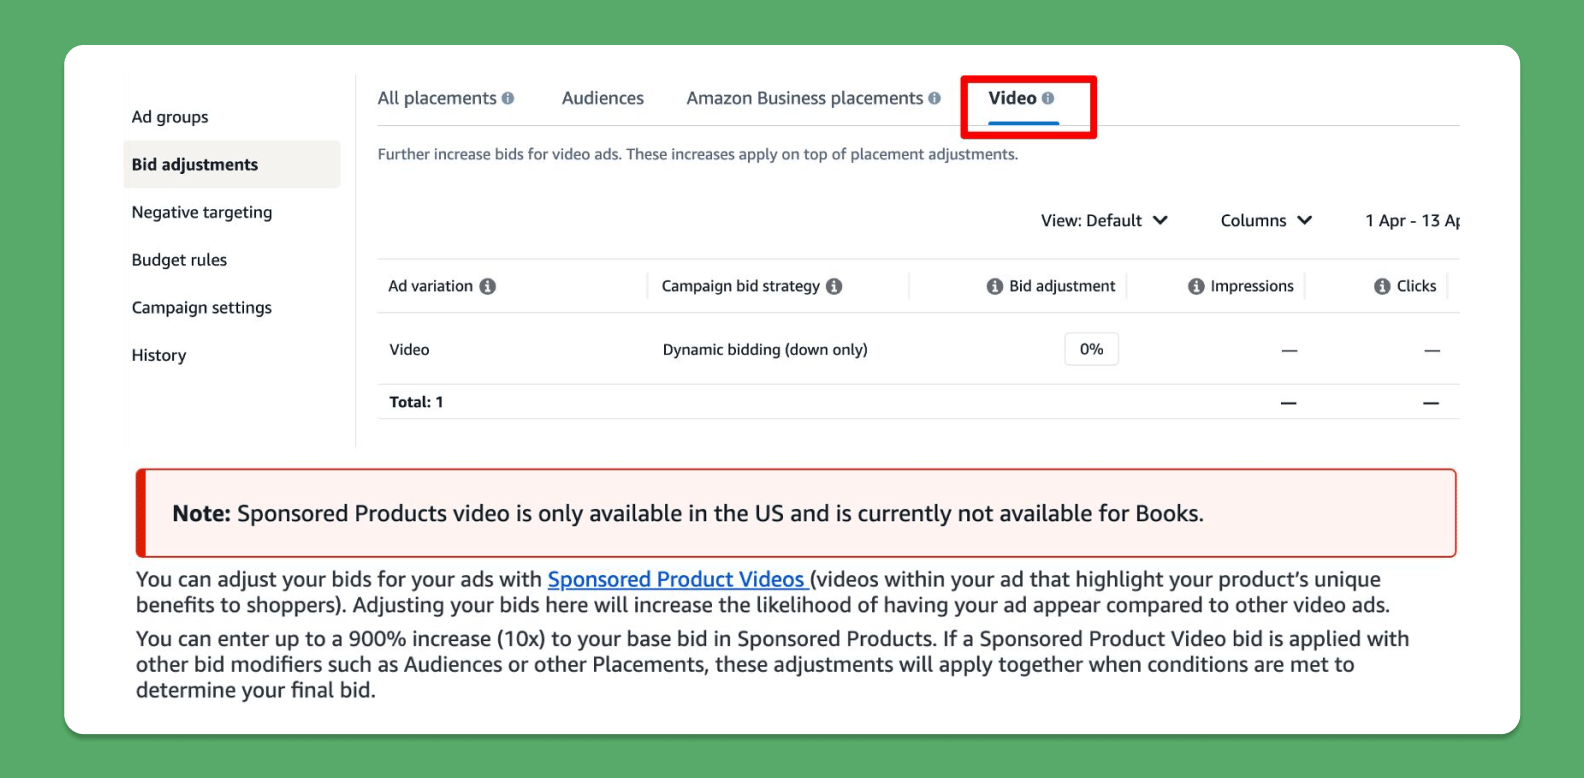Image resolution: width=1584 pixels, height=778 pixels.
Task: Open the All placements tab
Action: 437,98
